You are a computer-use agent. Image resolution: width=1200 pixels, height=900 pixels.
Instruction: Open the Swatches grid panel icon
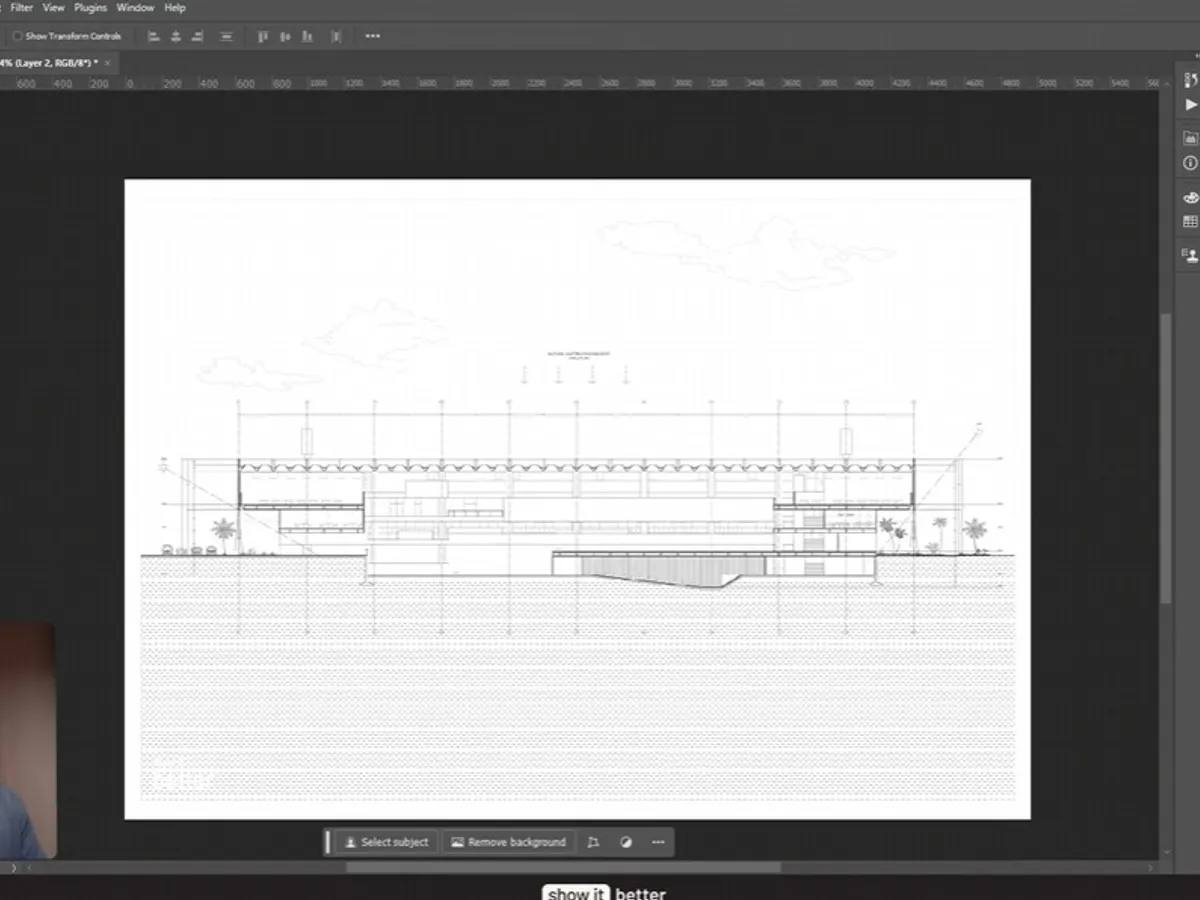(x=1190, y=221)
